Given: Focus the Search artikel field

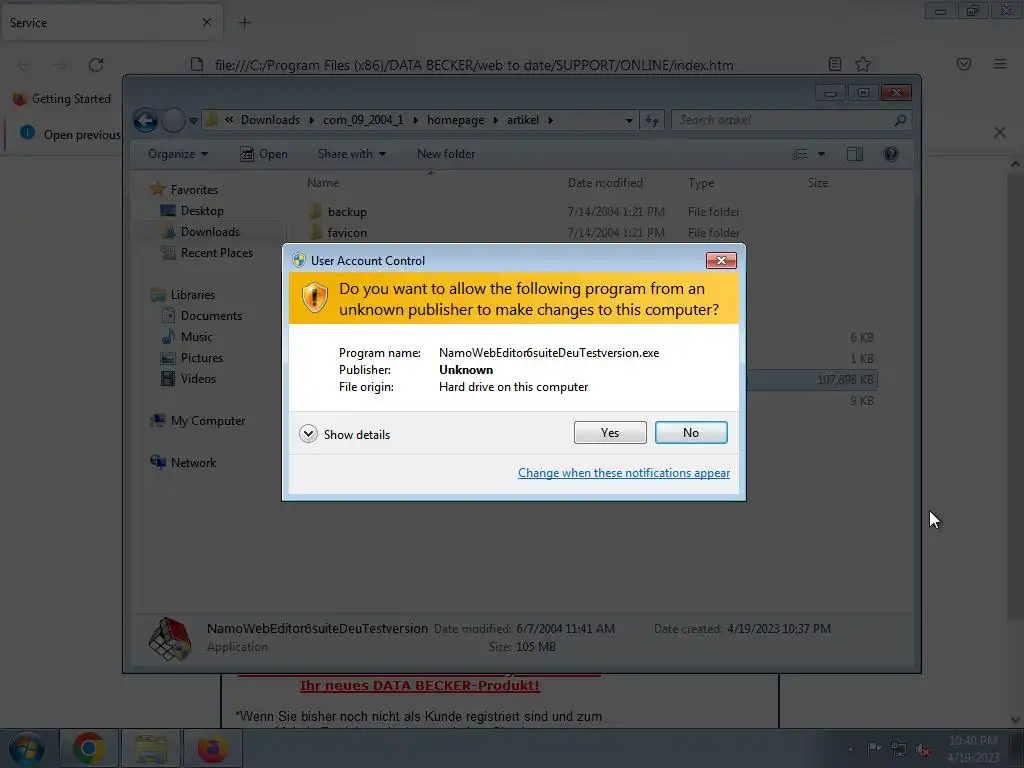Looking at the screenshot, I should (790, 120).
